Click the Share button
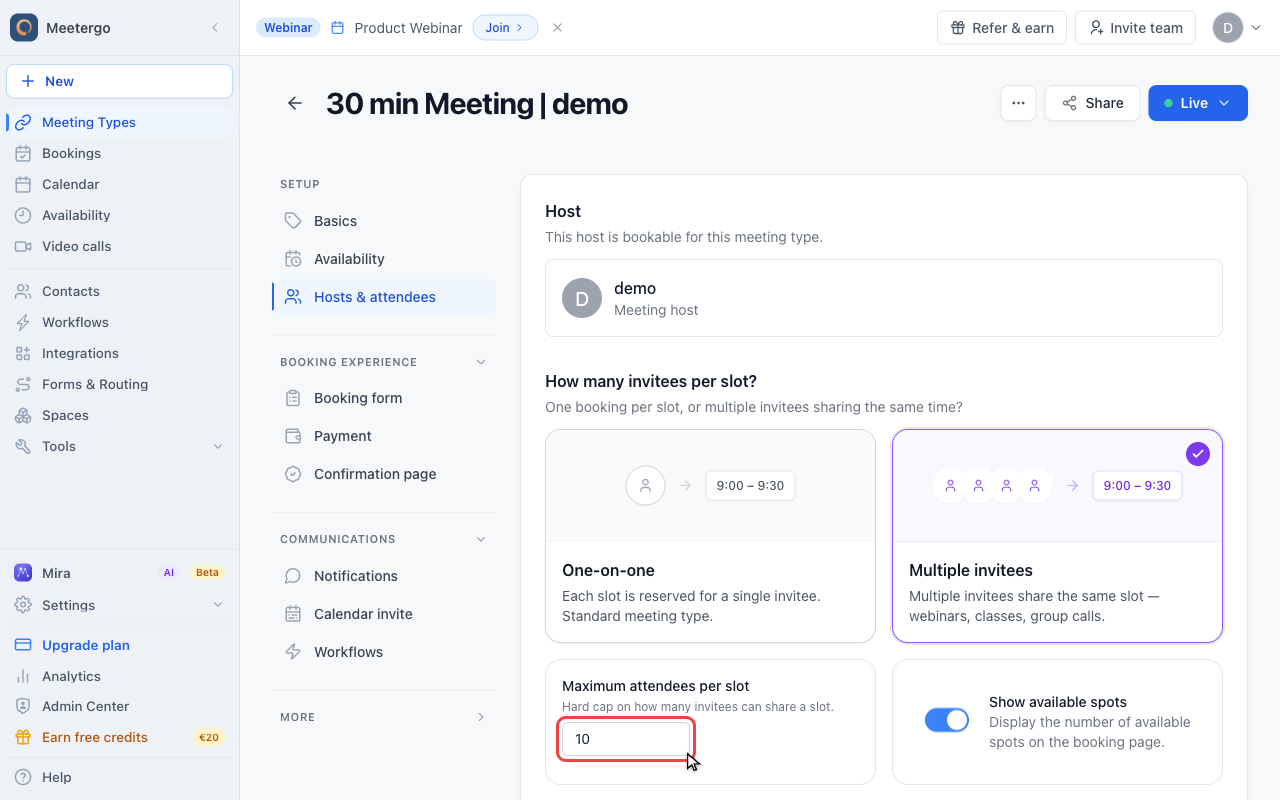 [1092, 103]
